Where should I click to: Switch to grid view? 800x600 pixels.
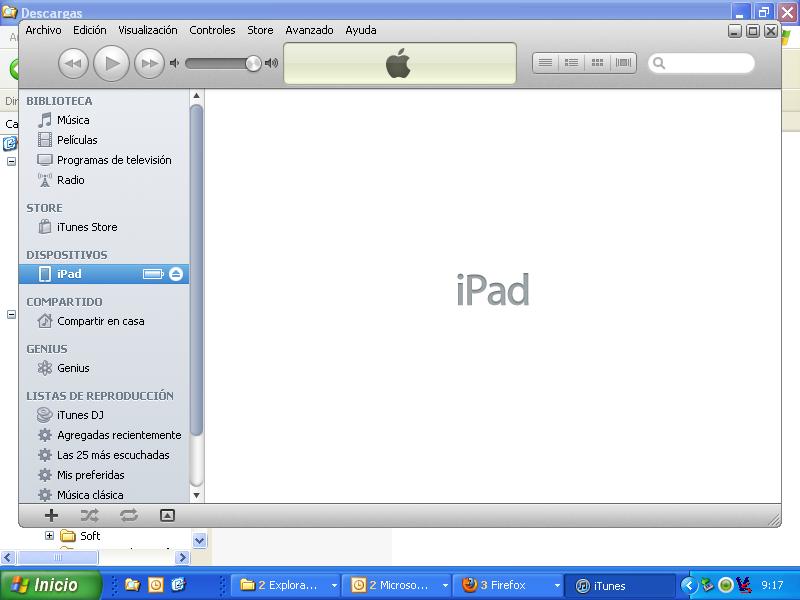coord(597,63)
